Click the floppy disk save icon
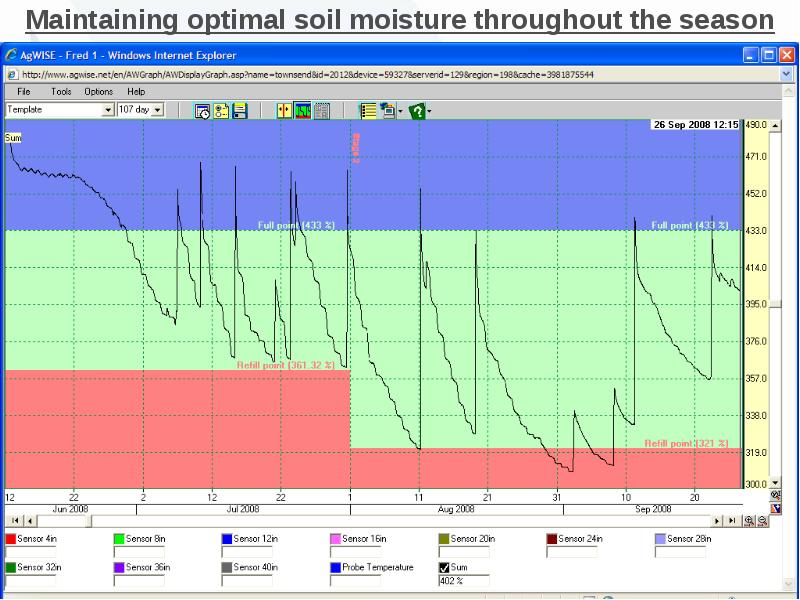This screenshot has width=800, height=600. [240, 111]
